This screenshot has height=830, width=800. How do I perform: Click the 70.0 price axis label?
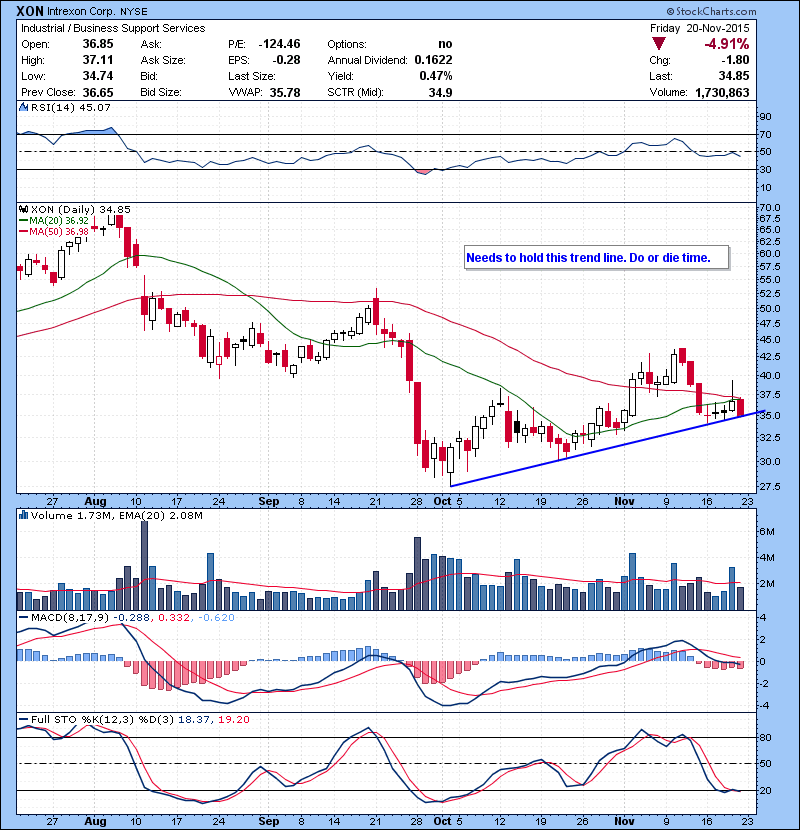point(770,208)
